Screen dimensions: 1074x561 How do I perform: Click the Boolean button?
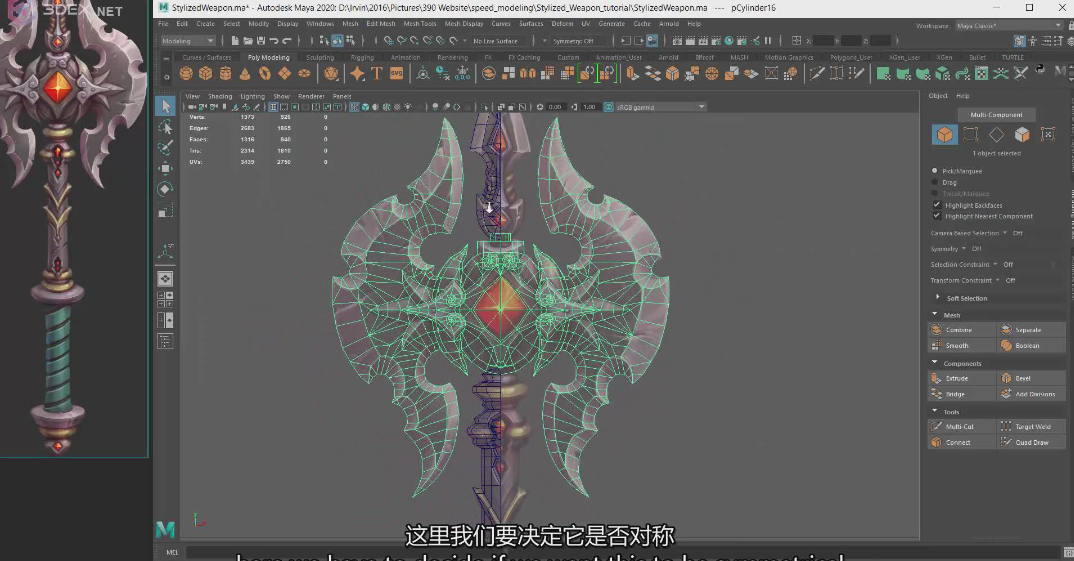pyautogui.click(x=1030, y=345)
